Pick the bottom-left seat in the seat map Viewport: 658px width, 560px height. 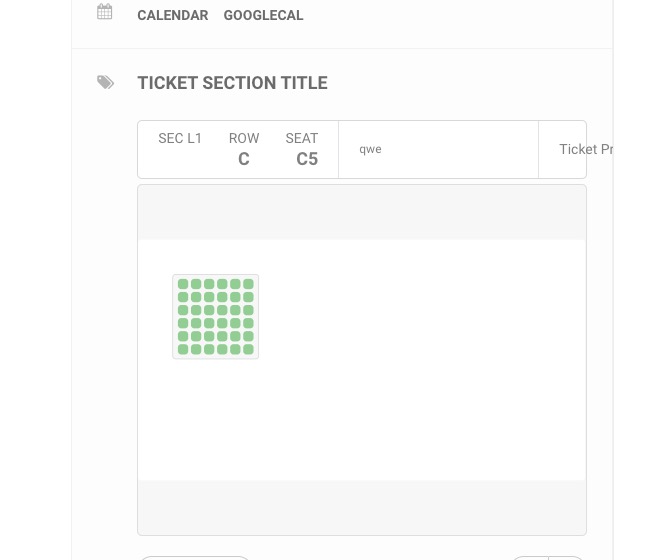click(x=183, y=349)
